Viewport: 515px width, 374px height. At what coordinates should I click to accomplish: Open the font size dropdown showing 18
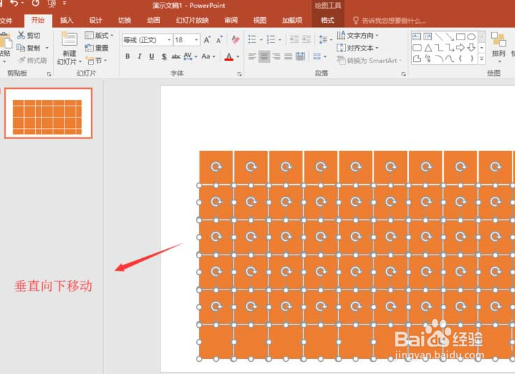click(197, 40)
